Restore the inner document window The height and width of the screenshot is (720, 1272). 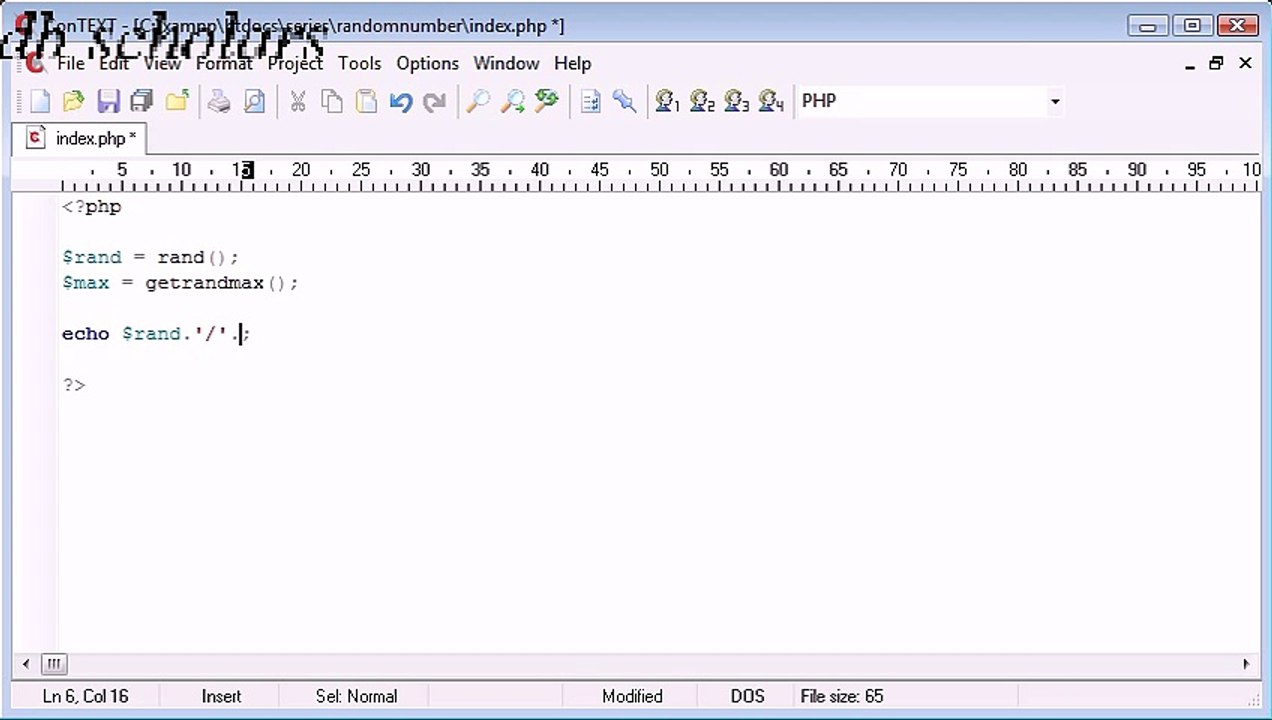(1216, 63)
